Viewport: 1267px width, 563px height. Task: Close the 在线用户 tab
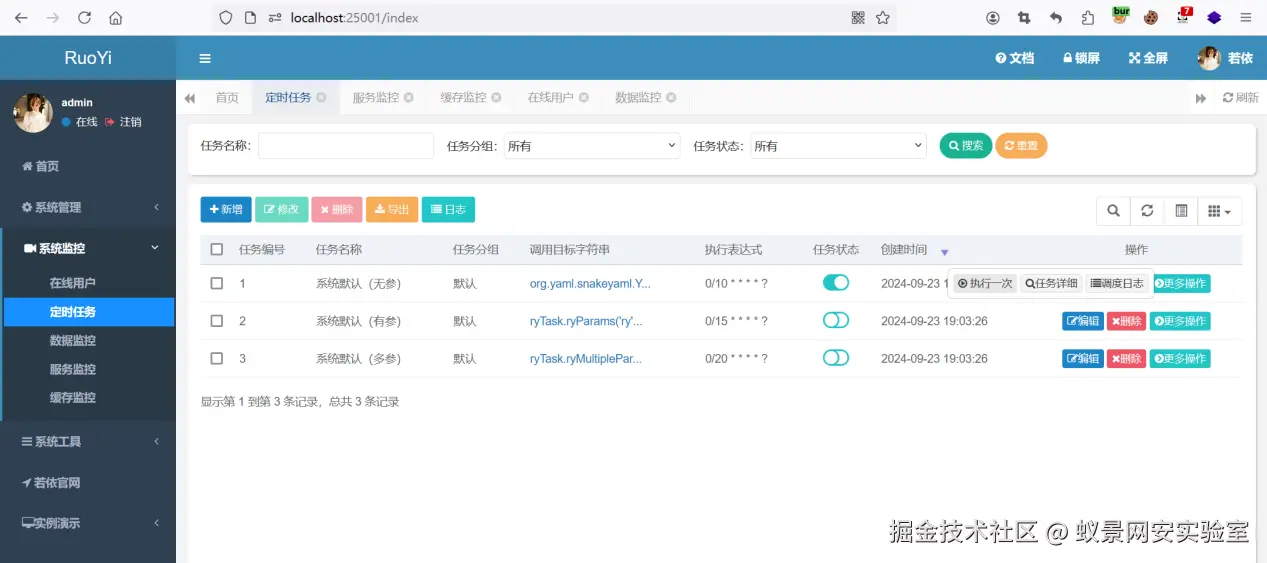pyautogui.click(x=584, y=98)
